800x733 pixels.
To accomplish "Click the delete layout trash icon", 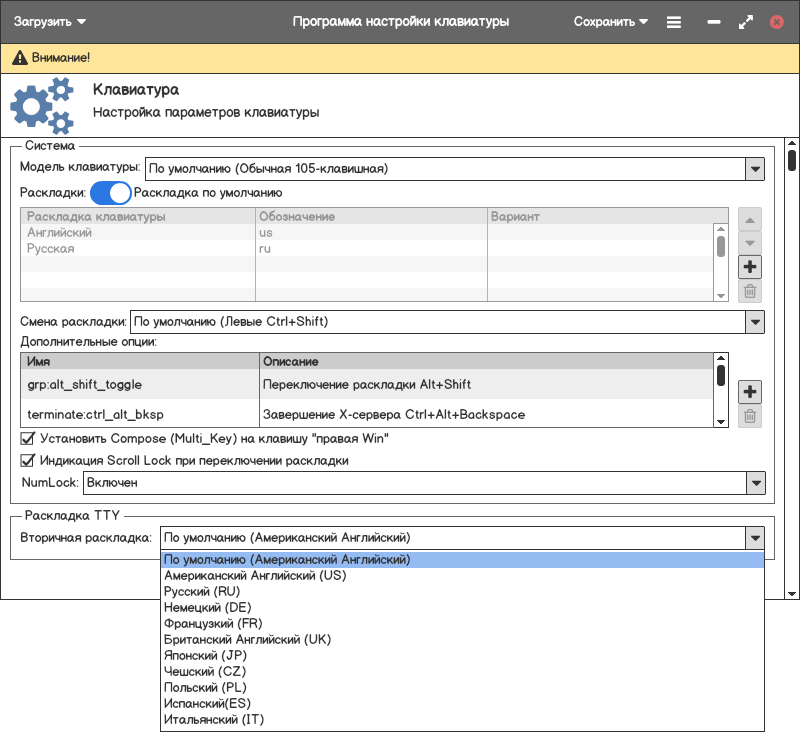I will click(x=750, y=291).
